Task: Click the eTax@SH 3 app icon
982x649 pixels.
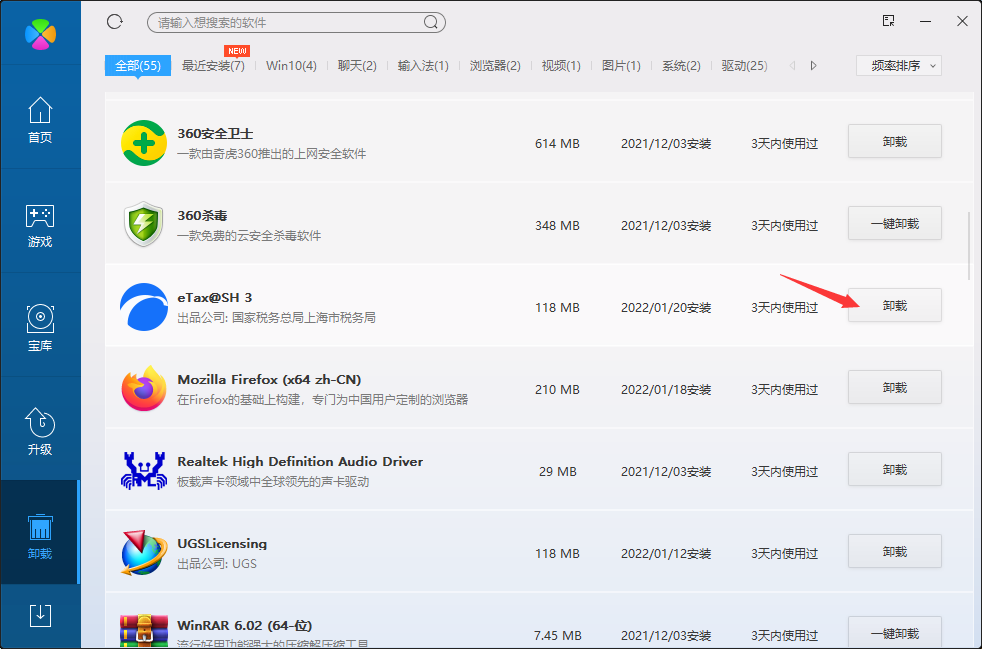Action: click(144, 306)
